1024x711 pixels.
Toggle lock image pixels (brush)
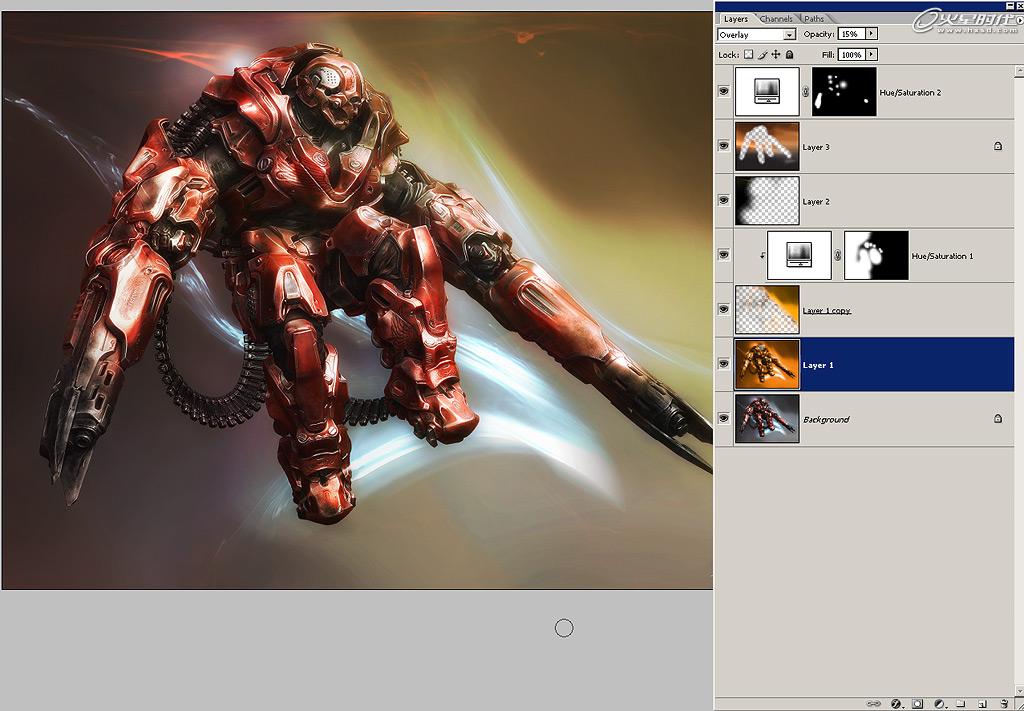762,55
